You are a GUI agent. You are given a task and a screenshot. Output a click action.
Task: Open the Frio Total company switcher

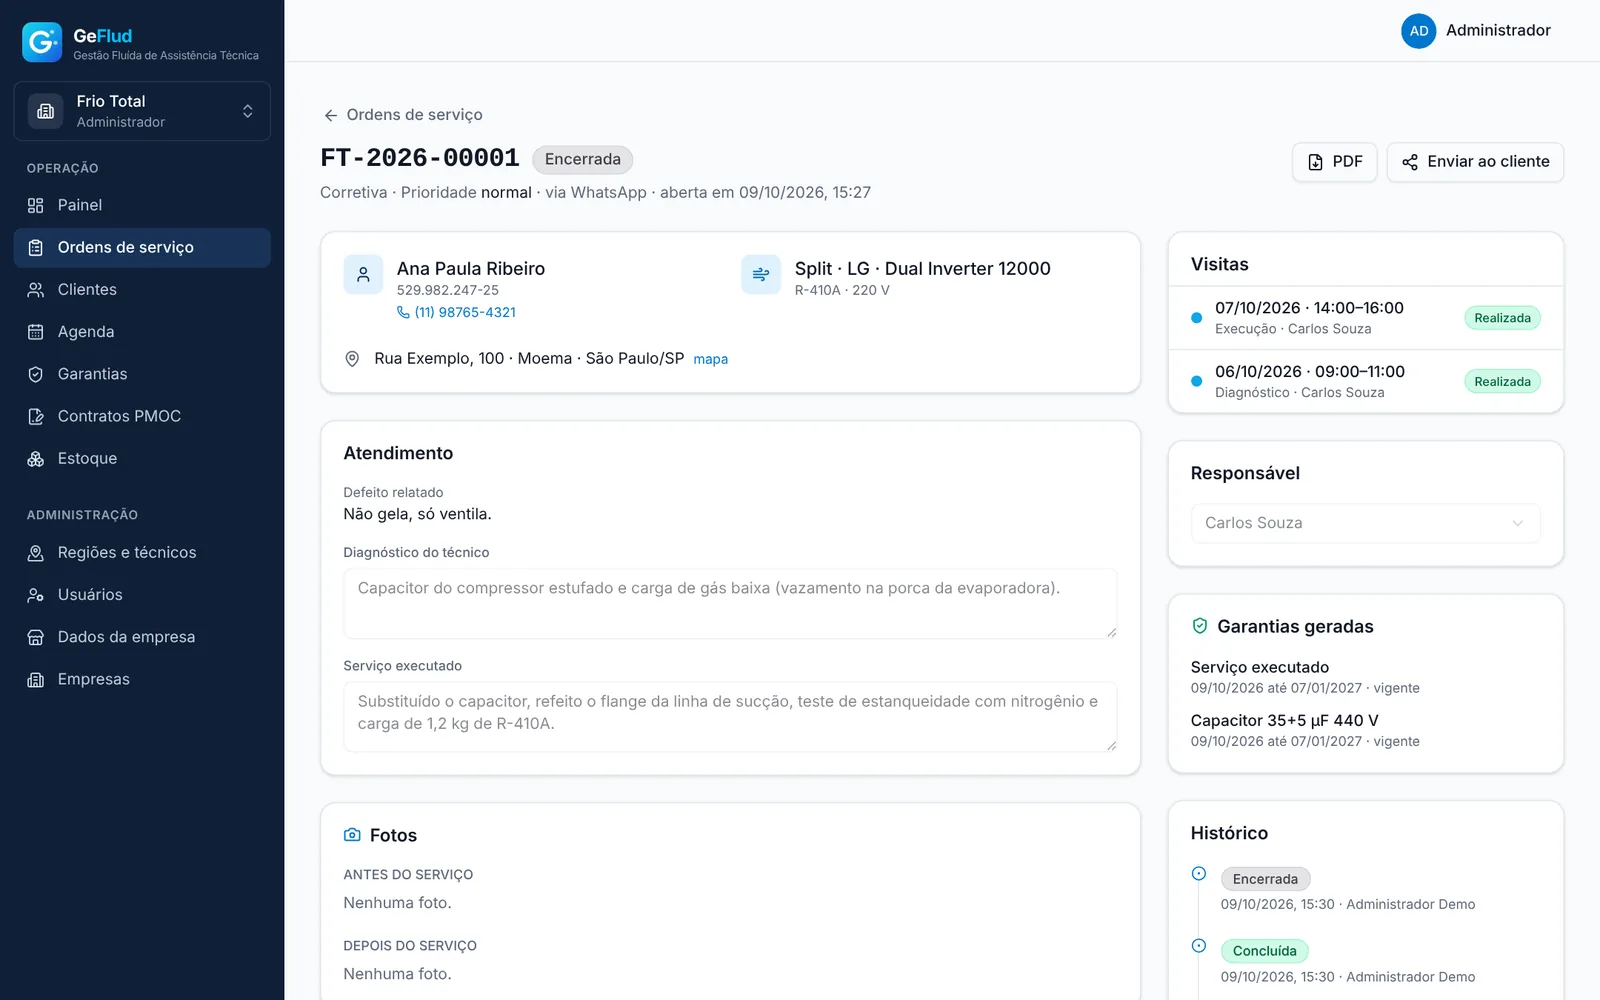[142, 111]
